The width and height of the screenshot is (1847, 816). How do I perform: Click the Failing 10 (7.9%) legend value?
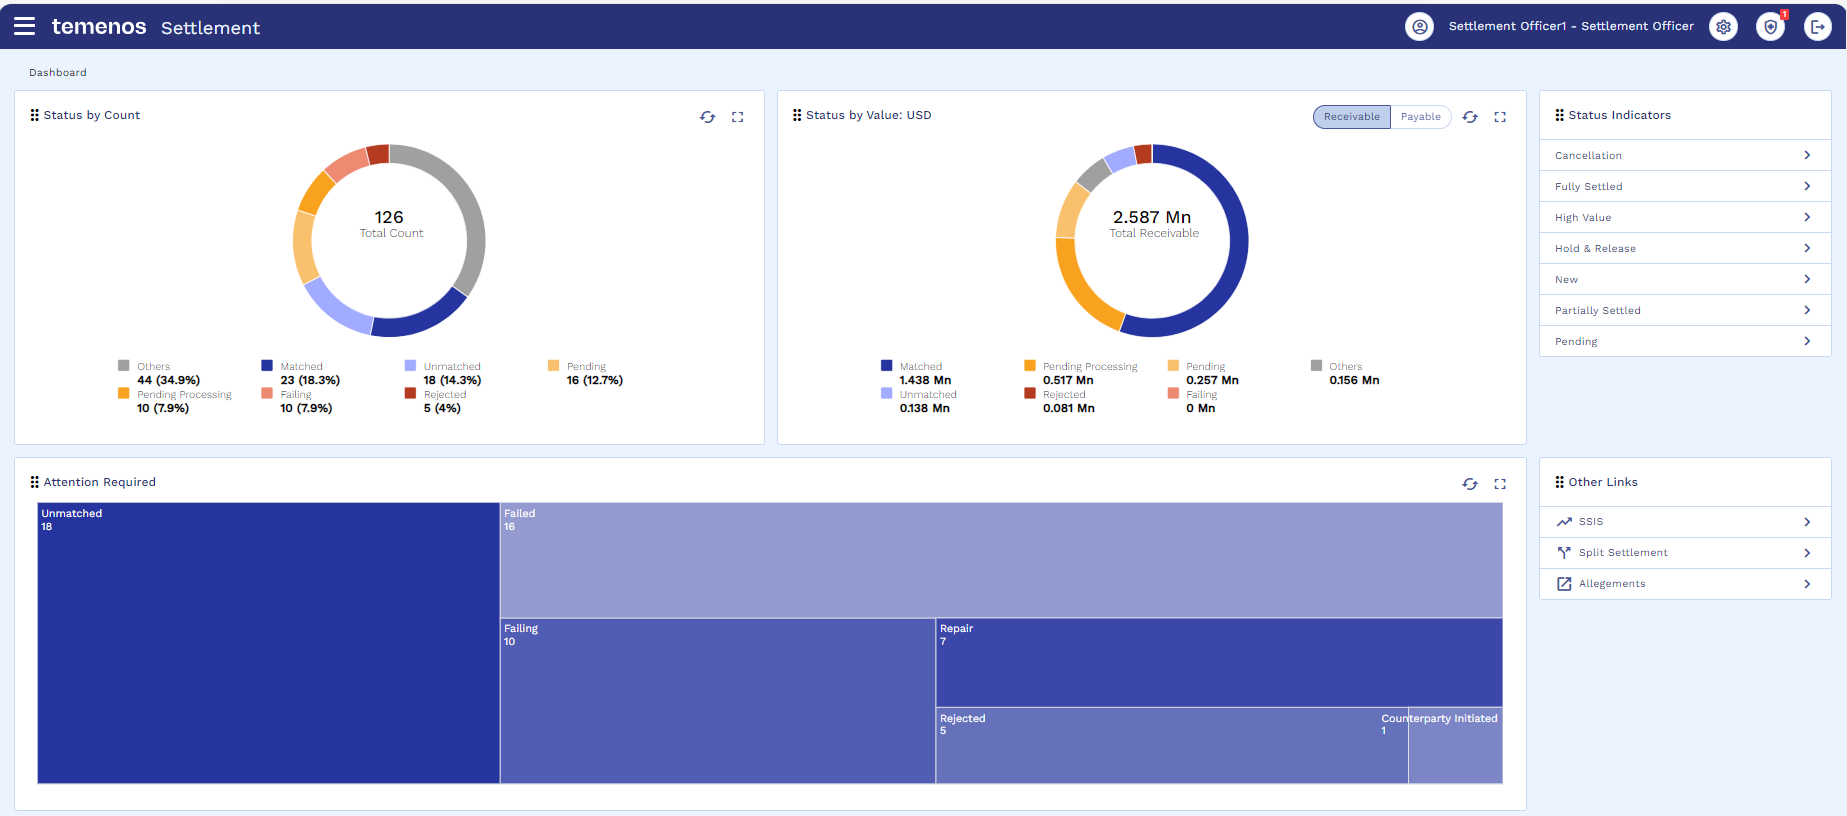tap(306, 409)
